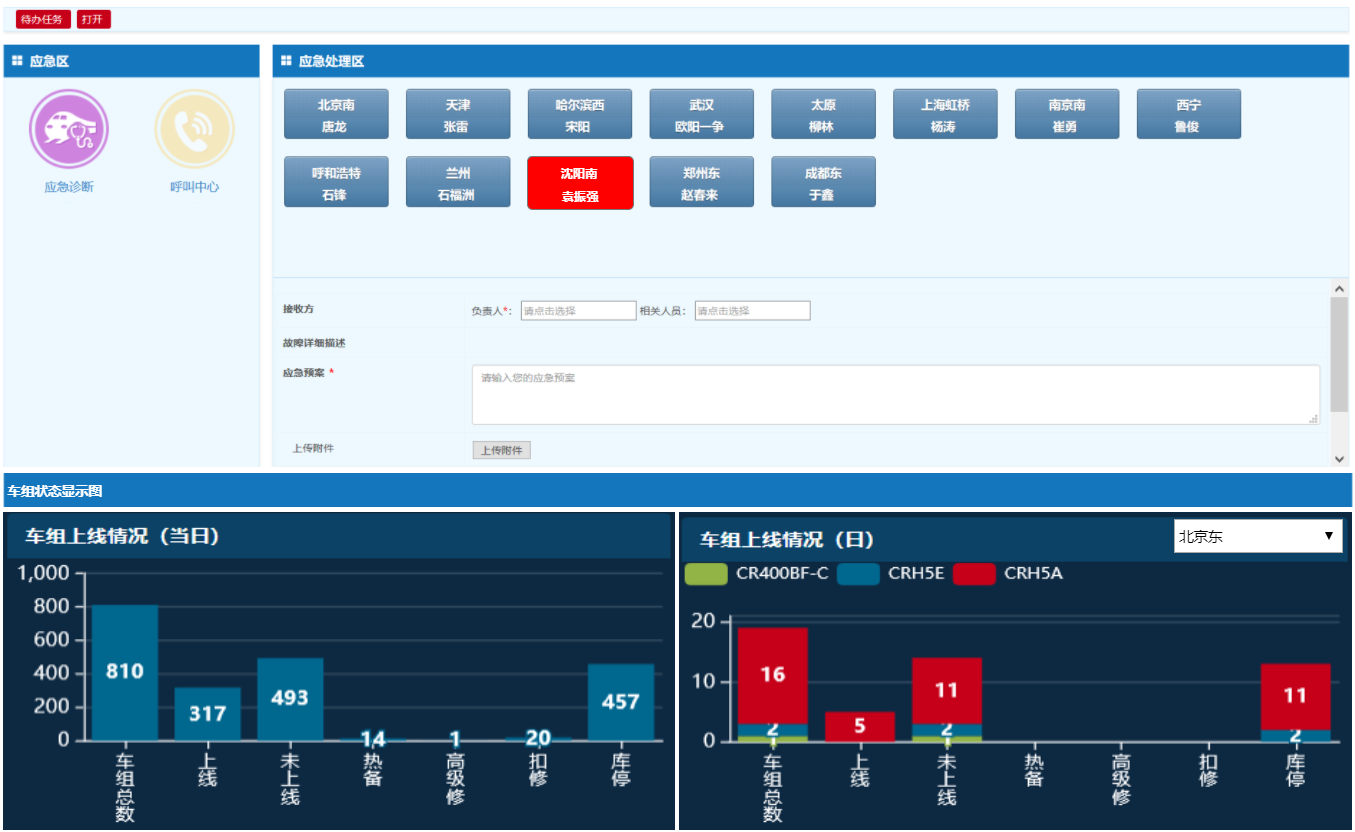Viewport: 1355px width, 832px height.
Task: Toggle the CRH5E legend swatch
Action: click(x=858, y=574)
